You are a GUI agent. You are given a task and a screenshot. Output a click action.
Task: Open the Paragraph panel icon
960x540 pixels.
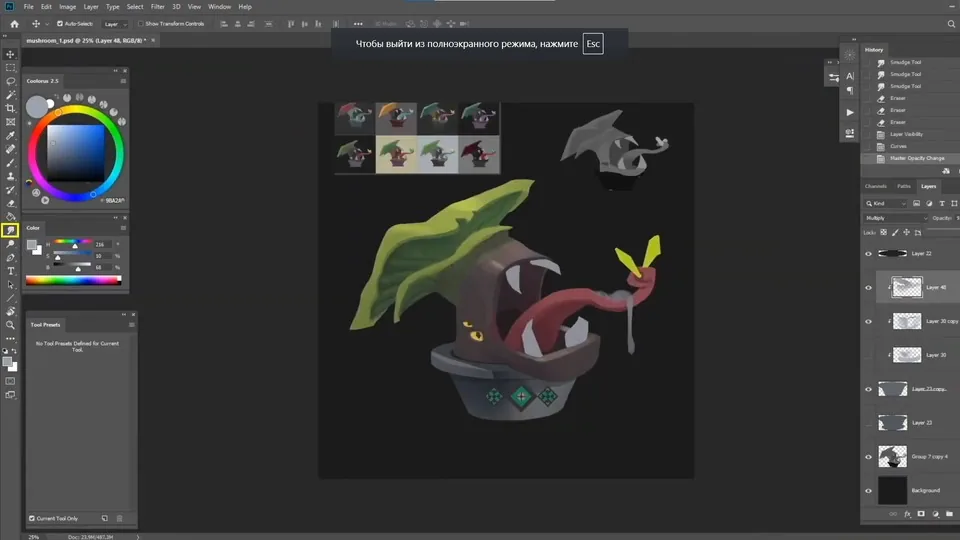850,91
